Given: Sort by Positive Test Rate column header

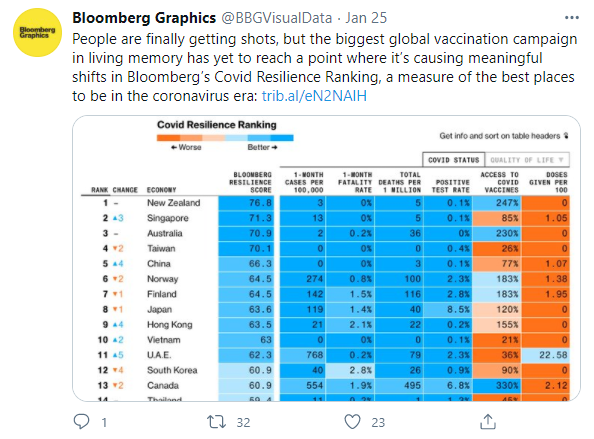Looking at the screenshot, I should click(451, 186).
